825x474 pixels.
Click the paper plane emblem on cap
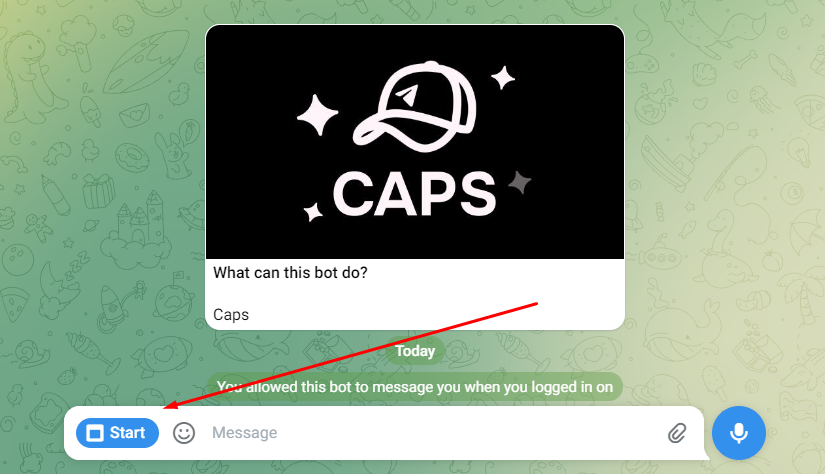(406, 95)
